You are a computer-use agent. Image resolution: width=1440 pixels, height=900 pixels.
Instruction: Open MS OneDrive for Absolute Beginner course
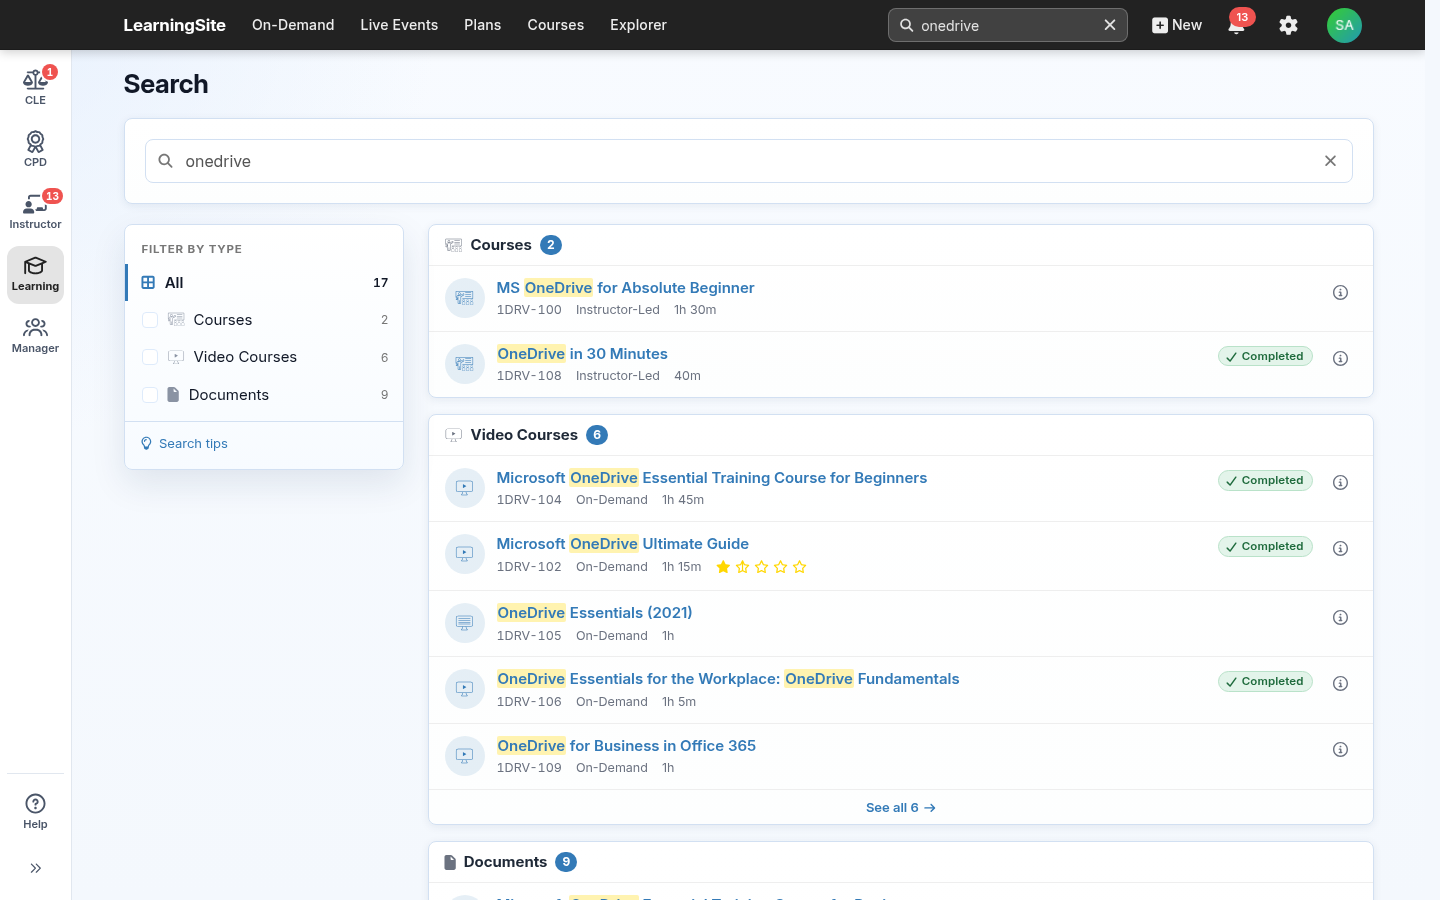point(625,288)
